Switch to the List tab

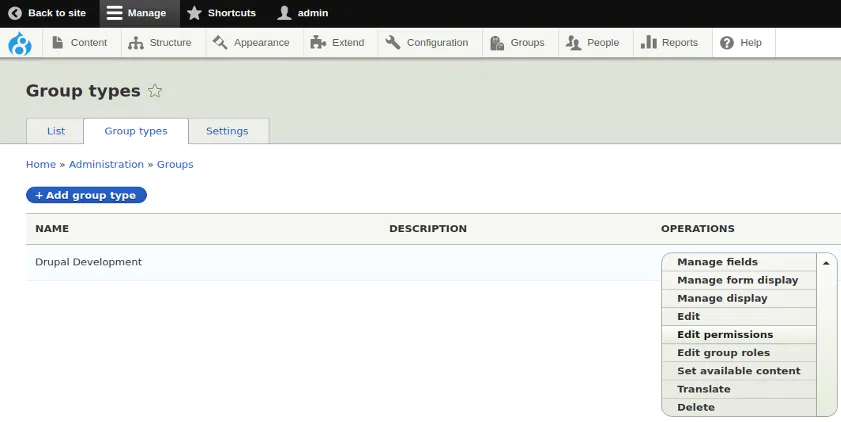55,131
